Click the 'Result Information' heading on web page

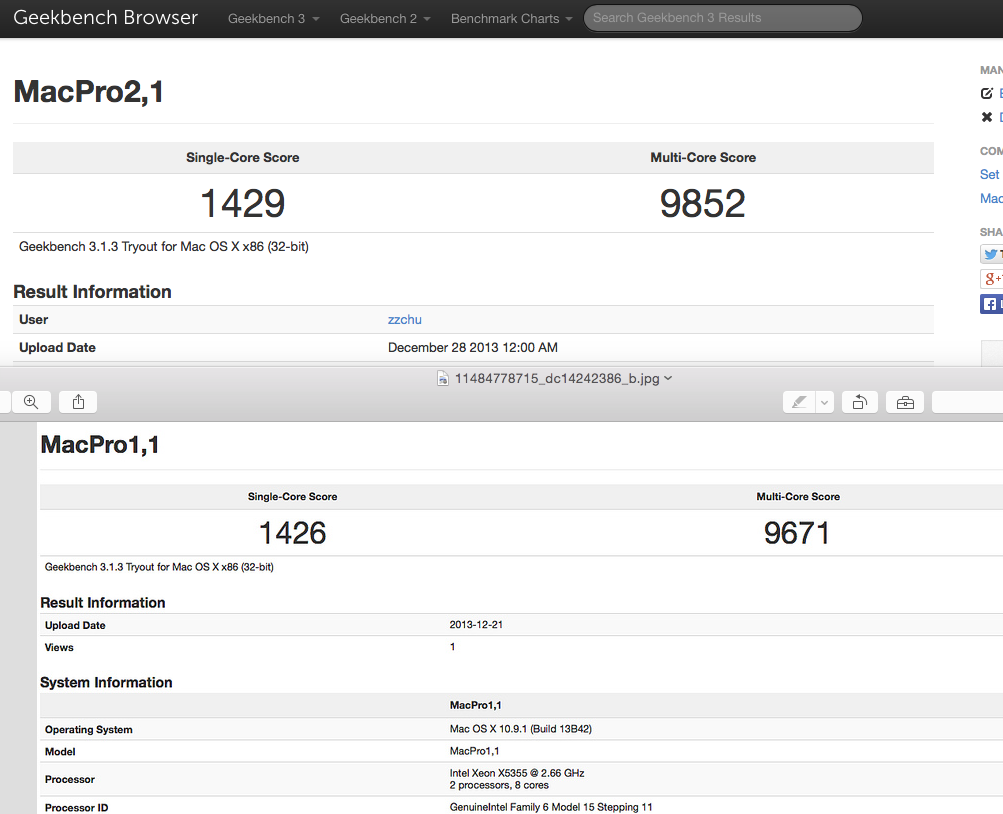(92, 292)
